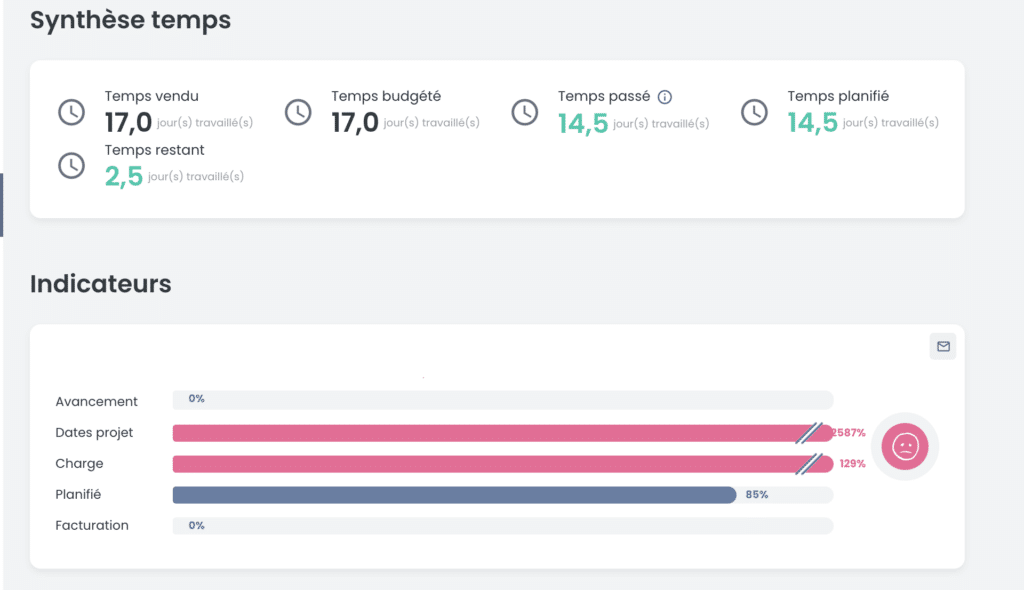The image size is (1024, 590).
Task: Click the clock icon beside Temps vendu
Action: coord(71,112)
